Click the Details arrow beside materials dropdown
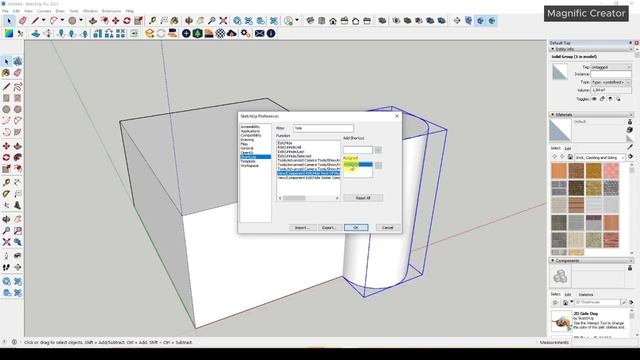 (x=631, y=157)
